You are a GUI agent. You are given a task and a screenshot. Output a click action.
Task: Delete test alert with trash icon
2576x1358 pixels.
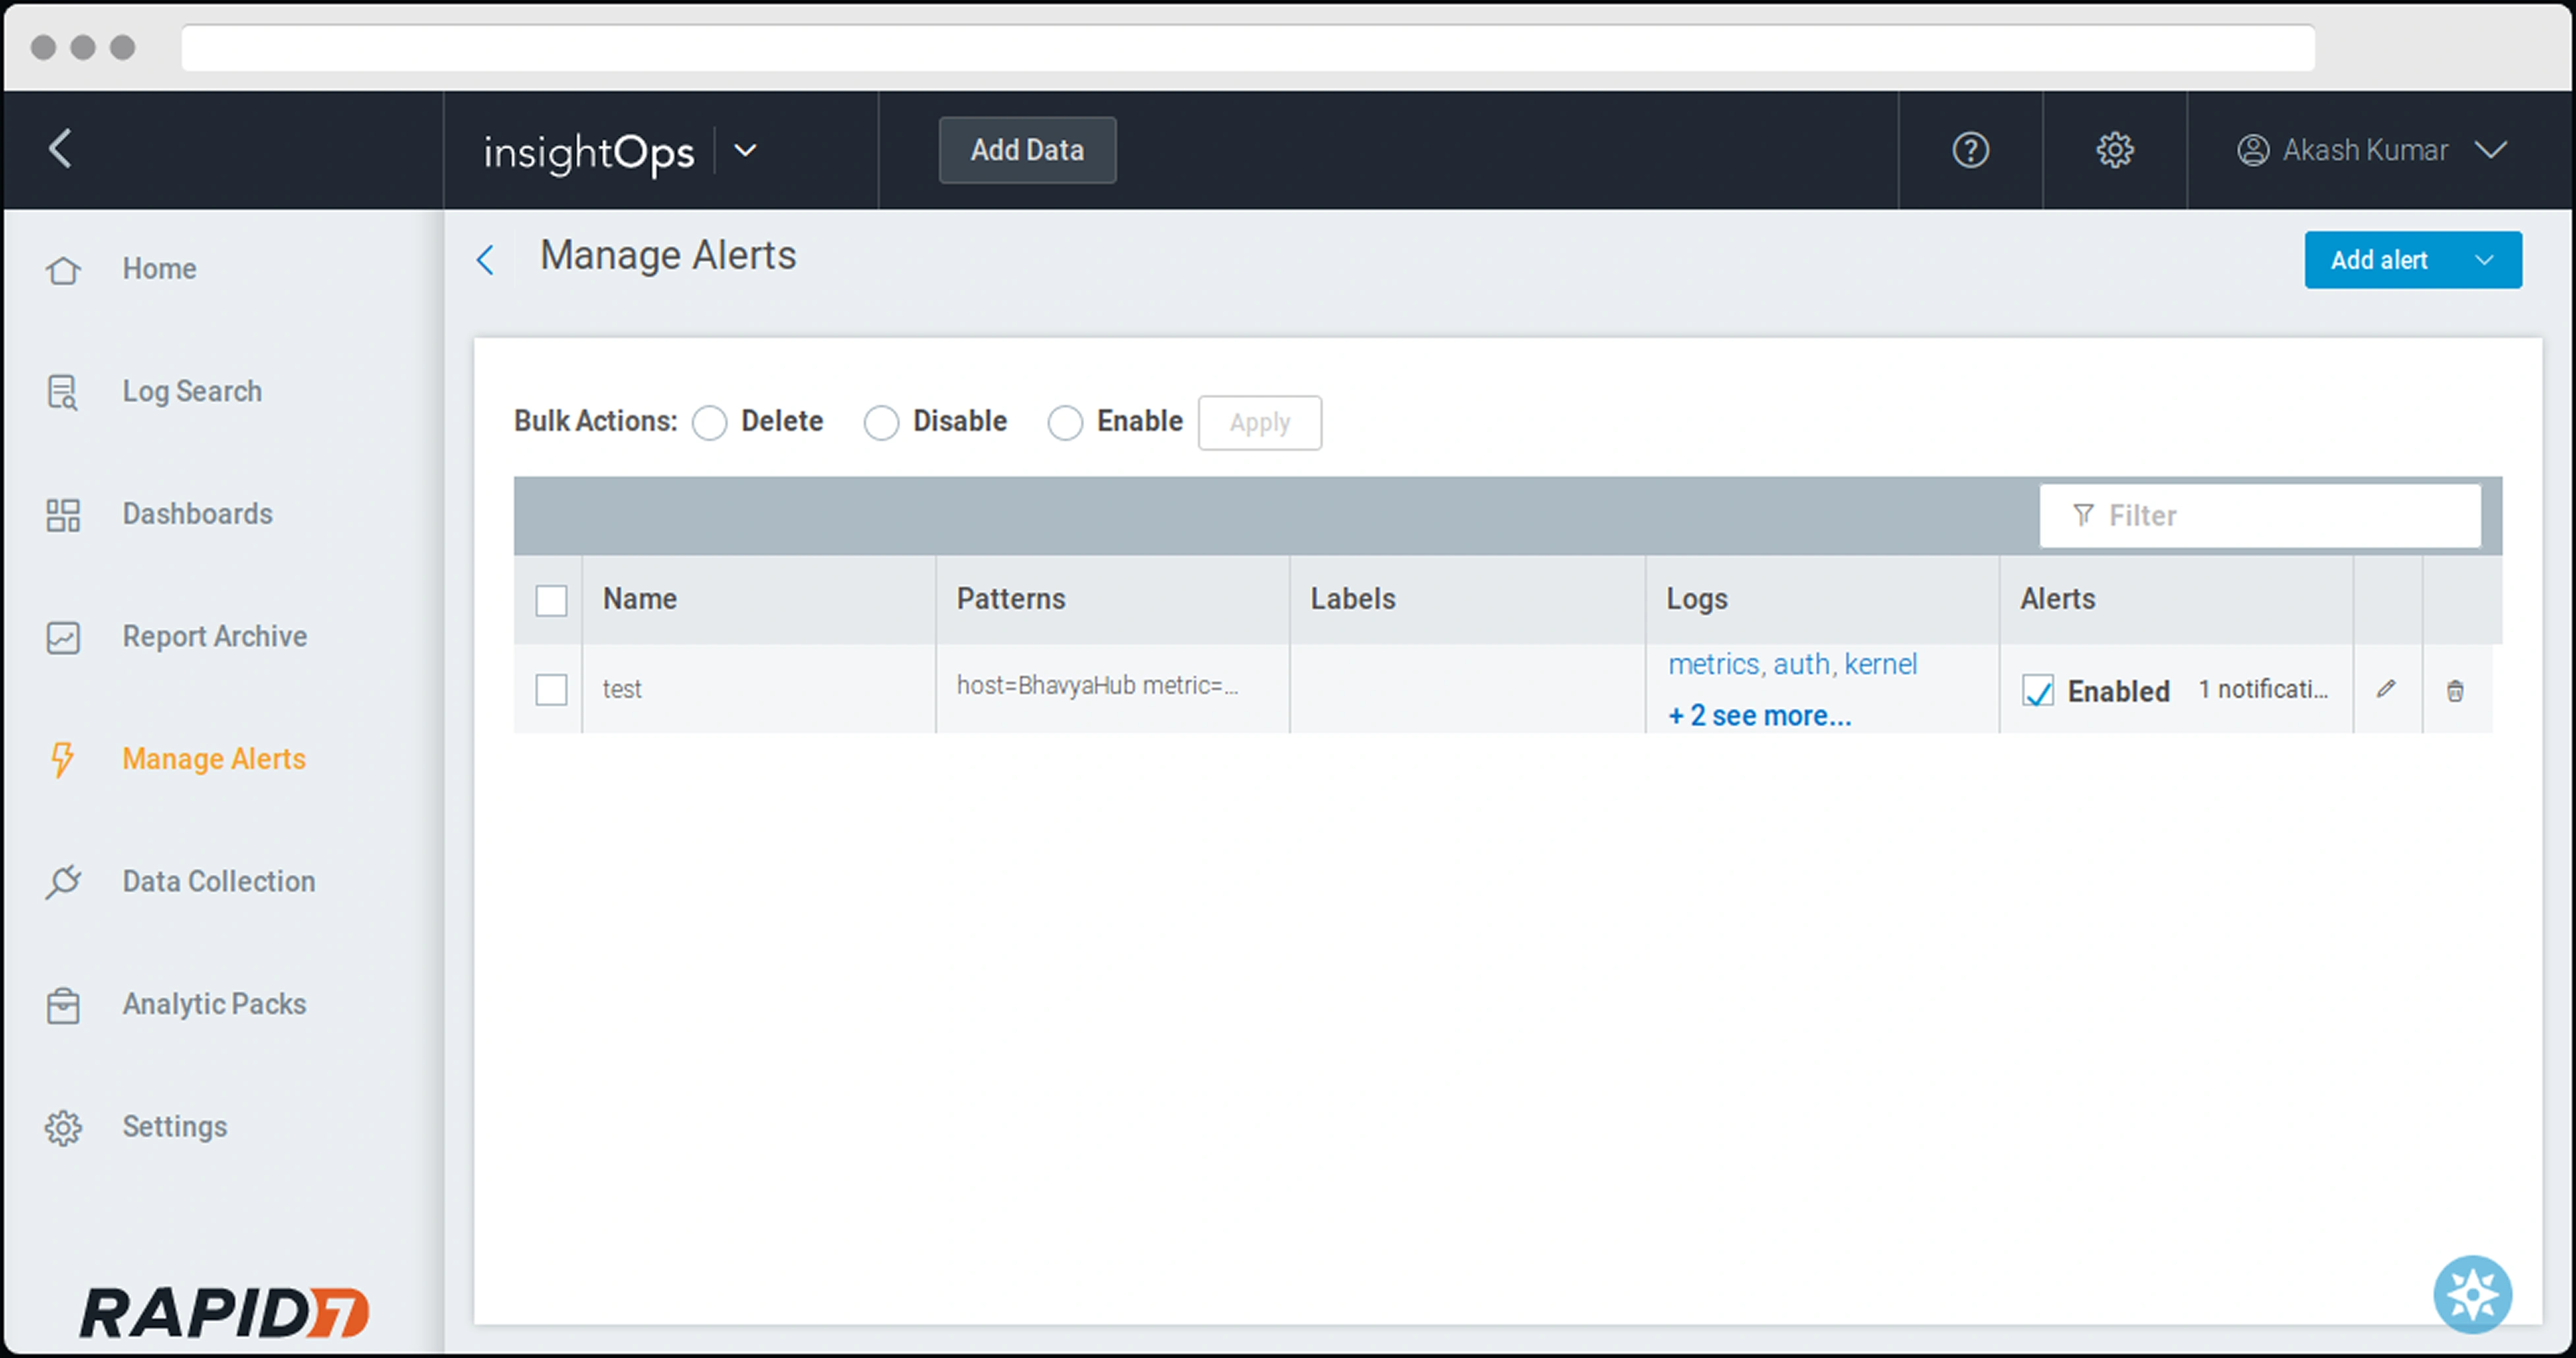pos(2455,690)
